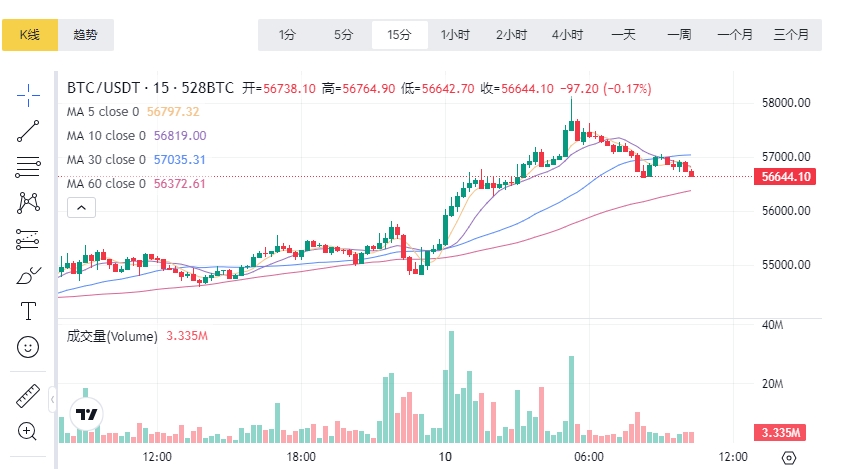Select the brush drawing tool
The image size is (846, 469).
pyautogui.click(x=28, y=275)
